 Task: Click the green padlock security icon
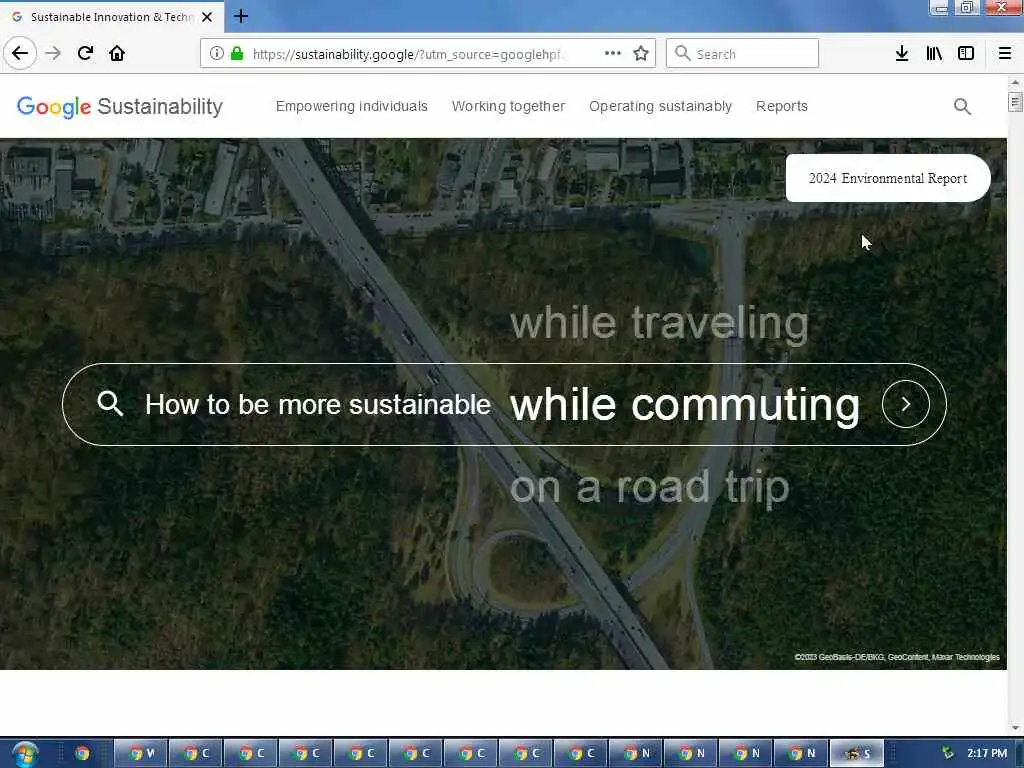click(x=236, y=54)
